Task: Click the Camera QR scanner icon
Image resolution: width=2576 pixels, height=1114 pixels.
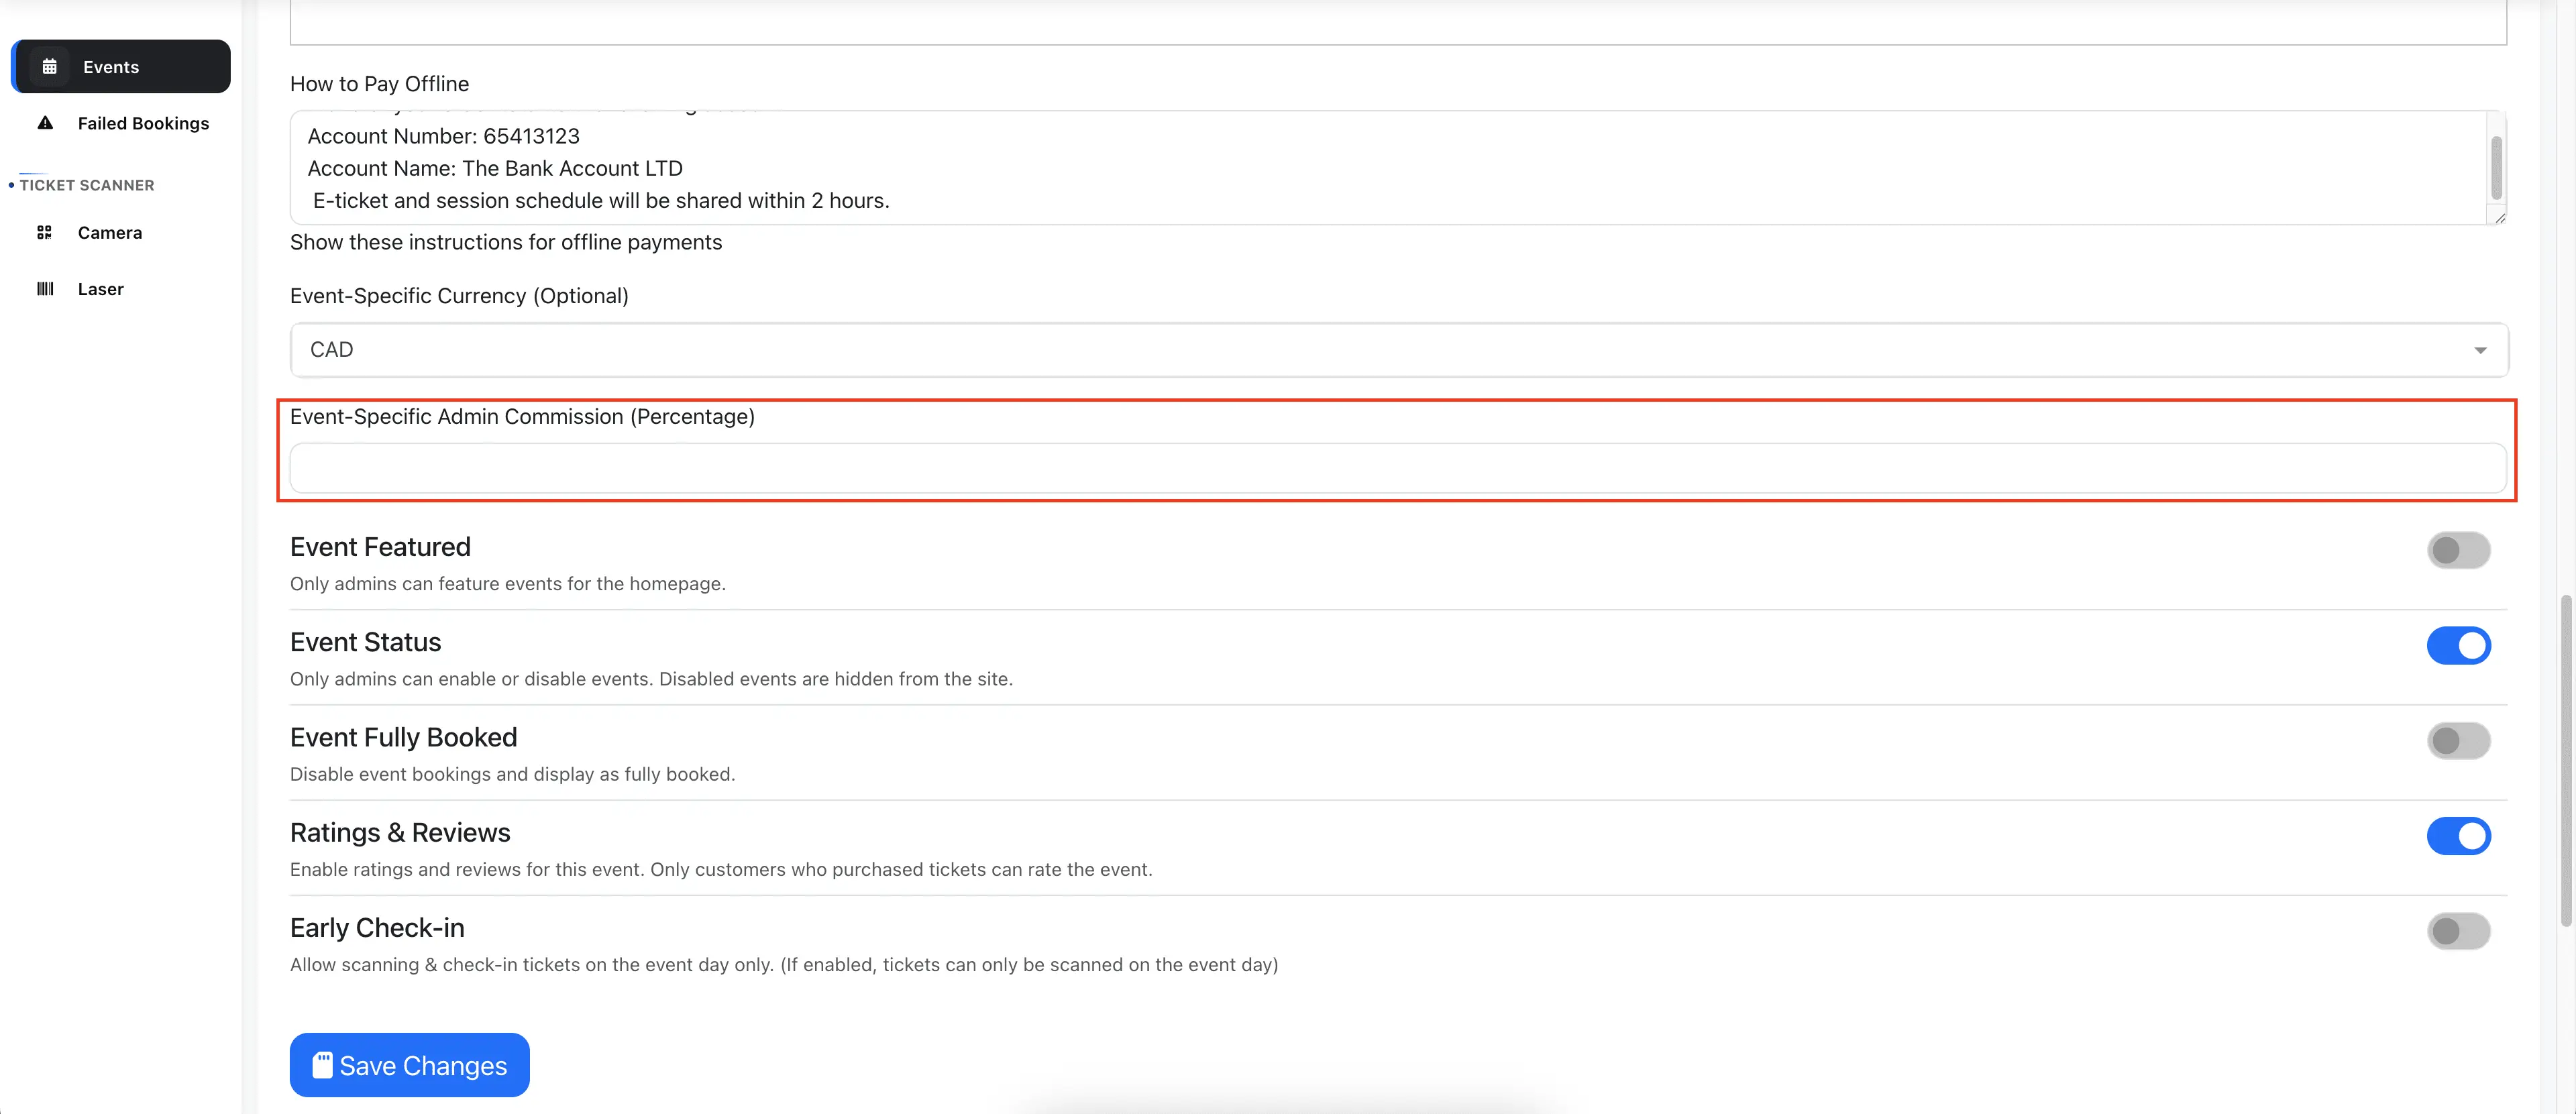Action: (x=44, y=233)
